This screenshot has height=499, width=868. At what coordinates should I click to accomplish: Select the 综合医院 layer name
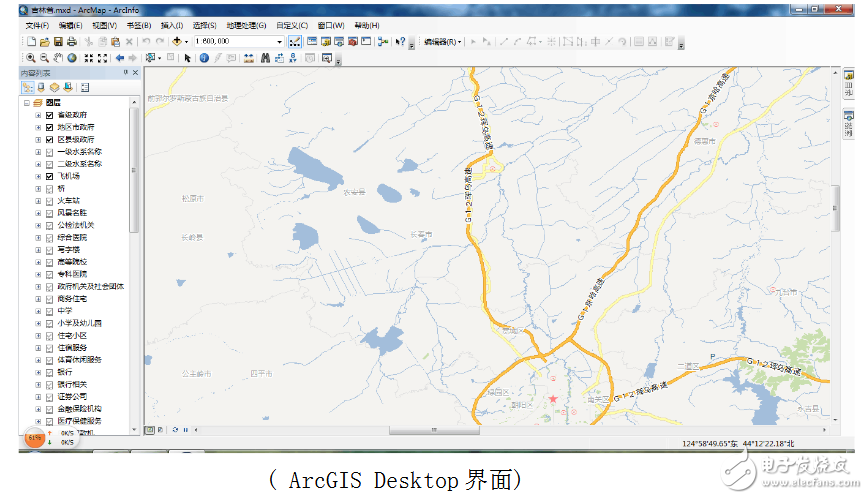coord(72,237)
